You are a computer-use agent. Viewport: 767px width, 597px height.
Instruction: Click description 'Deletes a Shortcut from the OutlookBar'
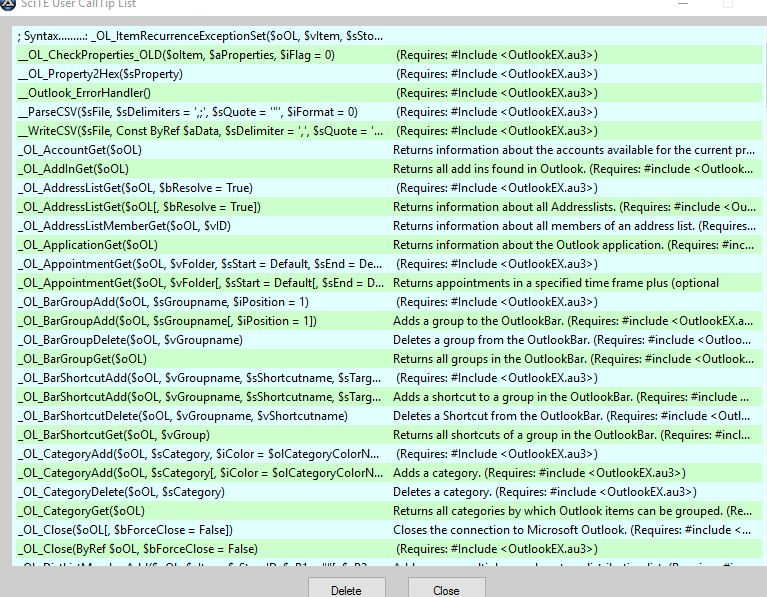click(571, 417)
